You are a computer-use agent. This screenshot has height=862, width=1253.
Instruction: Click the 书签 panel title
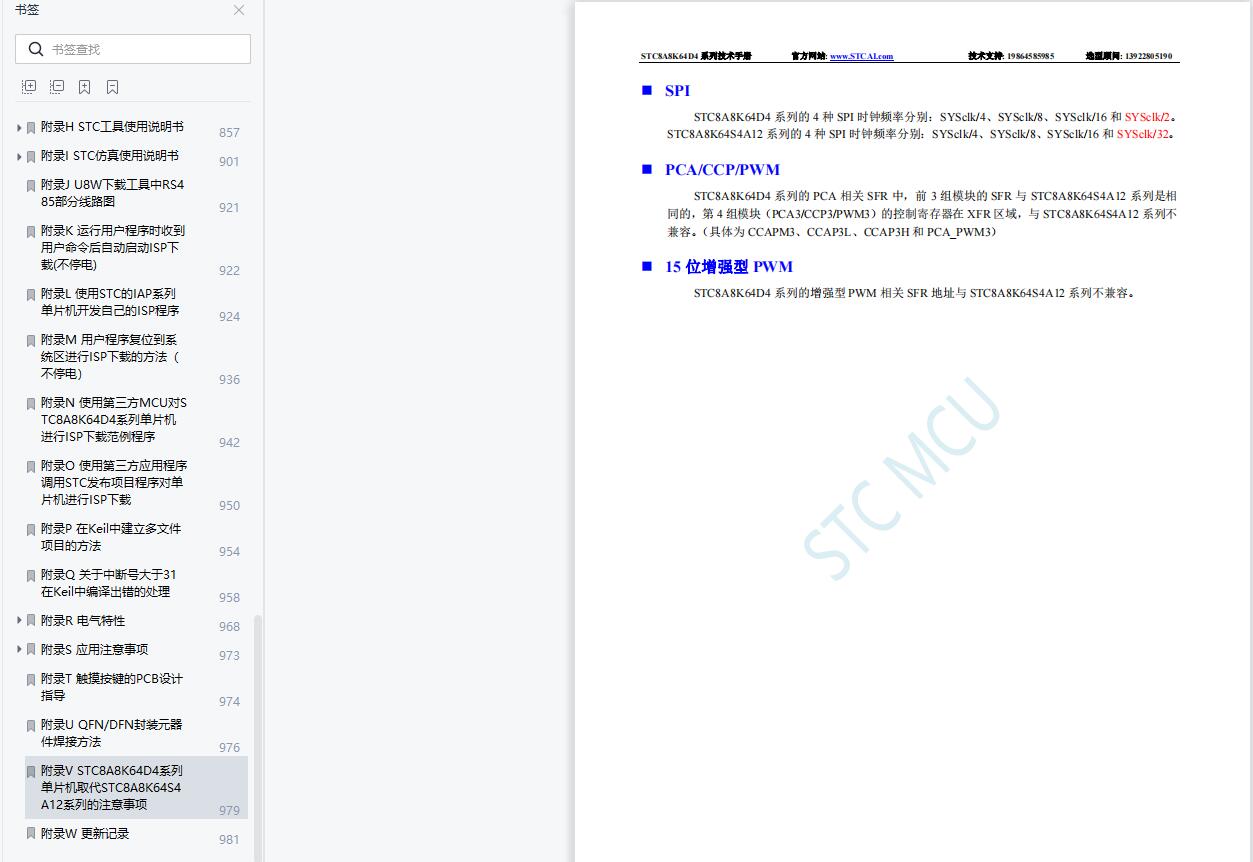(27, 10)
